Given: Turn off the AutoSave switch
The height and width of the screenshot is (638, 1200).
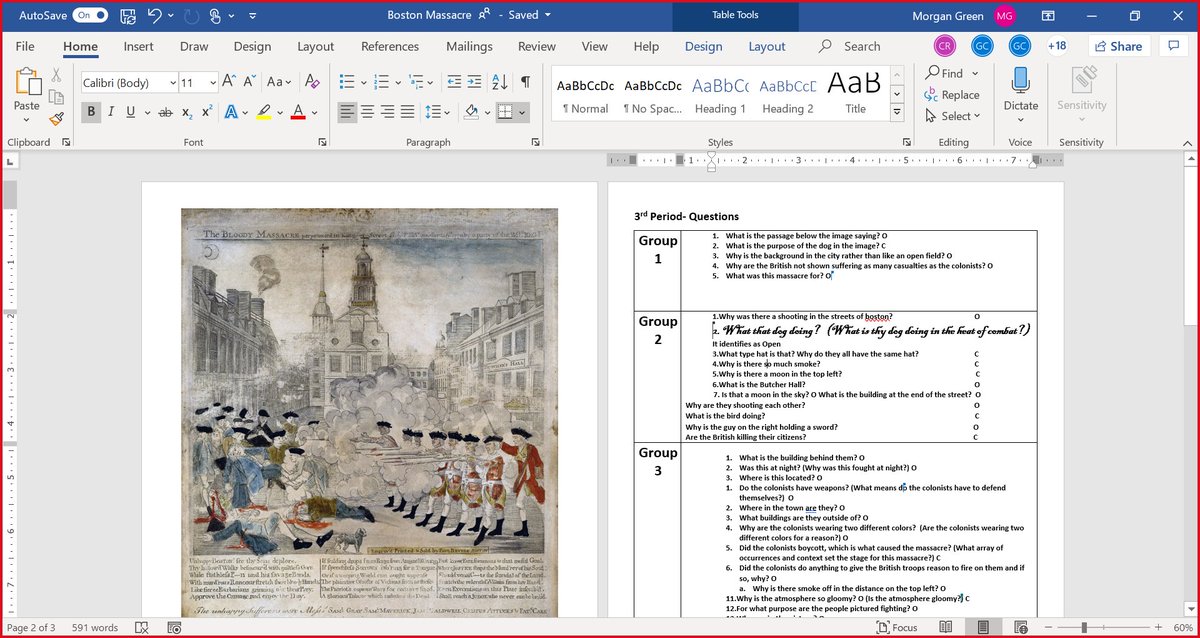Looking at the screenshot, I should 90,16.
